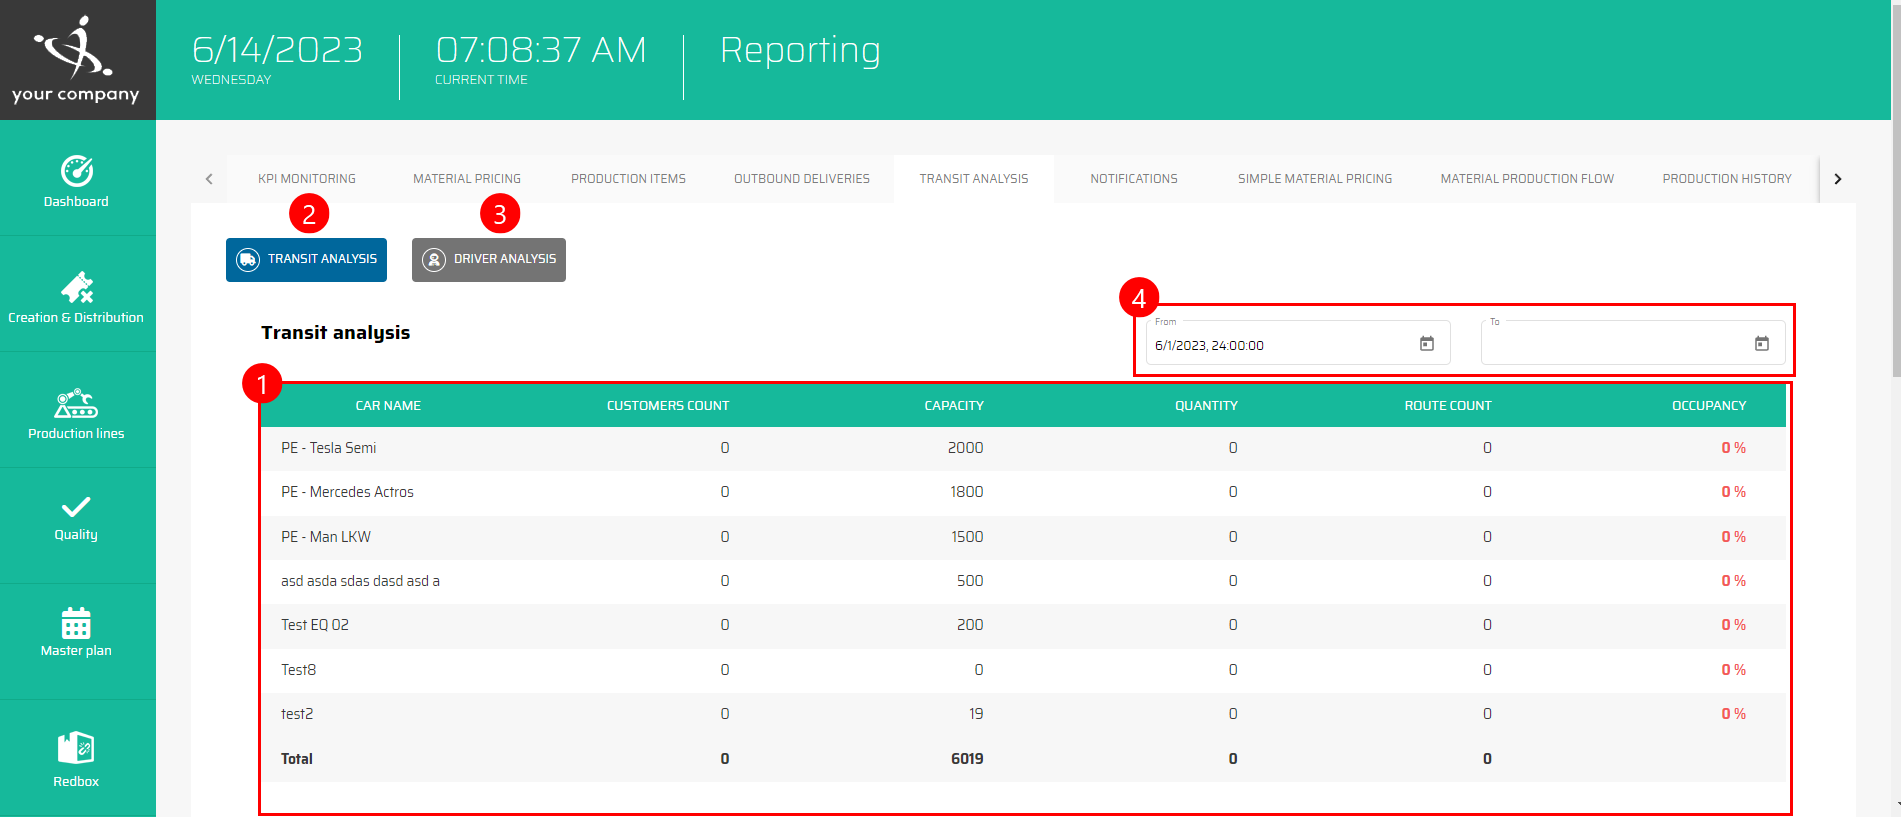Image resolution: width=1901 pixels, height=817 pixels.
Task: Open the From date calendar picker icon
Action: pyautogui.click(x=1427, y=344)
